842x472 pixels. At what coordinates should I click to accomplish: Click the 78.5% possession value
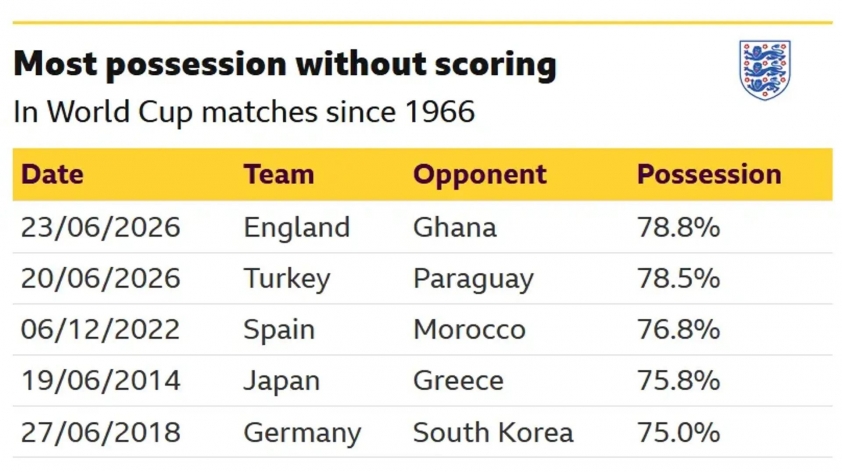(678, 278)
